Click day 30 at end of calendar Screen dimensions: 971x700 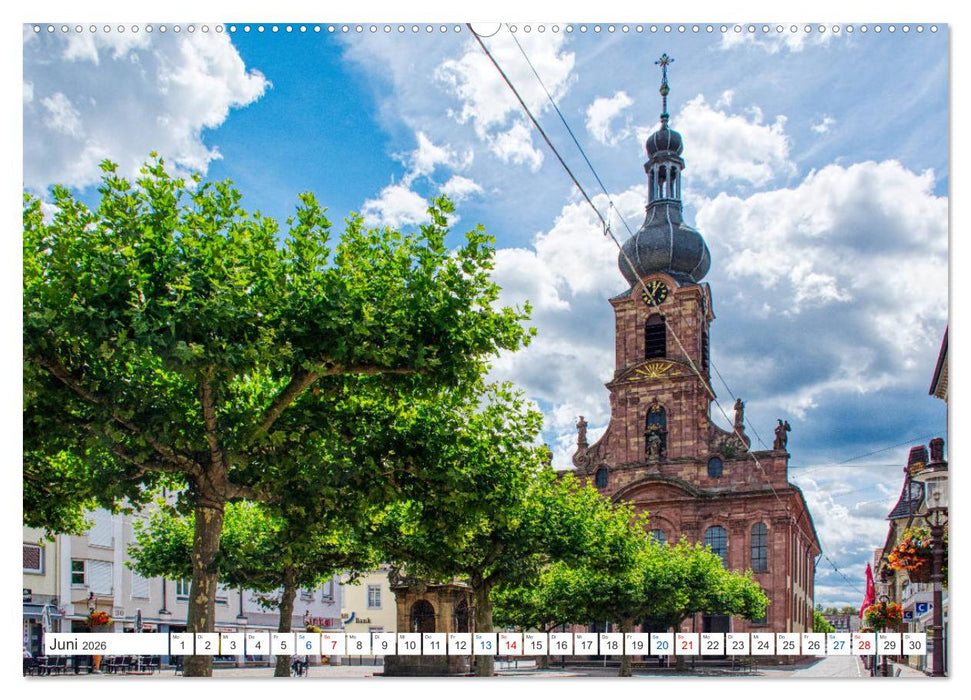tap(913, 645)
